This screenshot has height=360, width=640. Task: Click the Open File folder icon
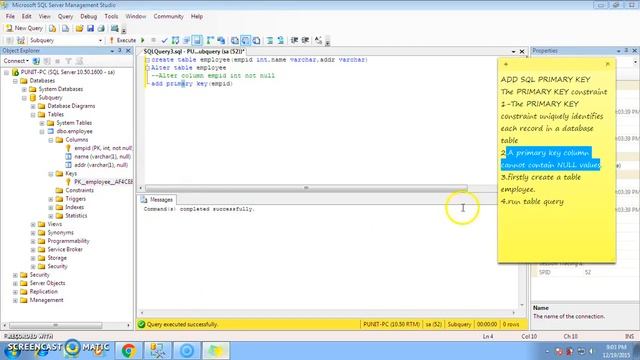[x=79, y=28]
